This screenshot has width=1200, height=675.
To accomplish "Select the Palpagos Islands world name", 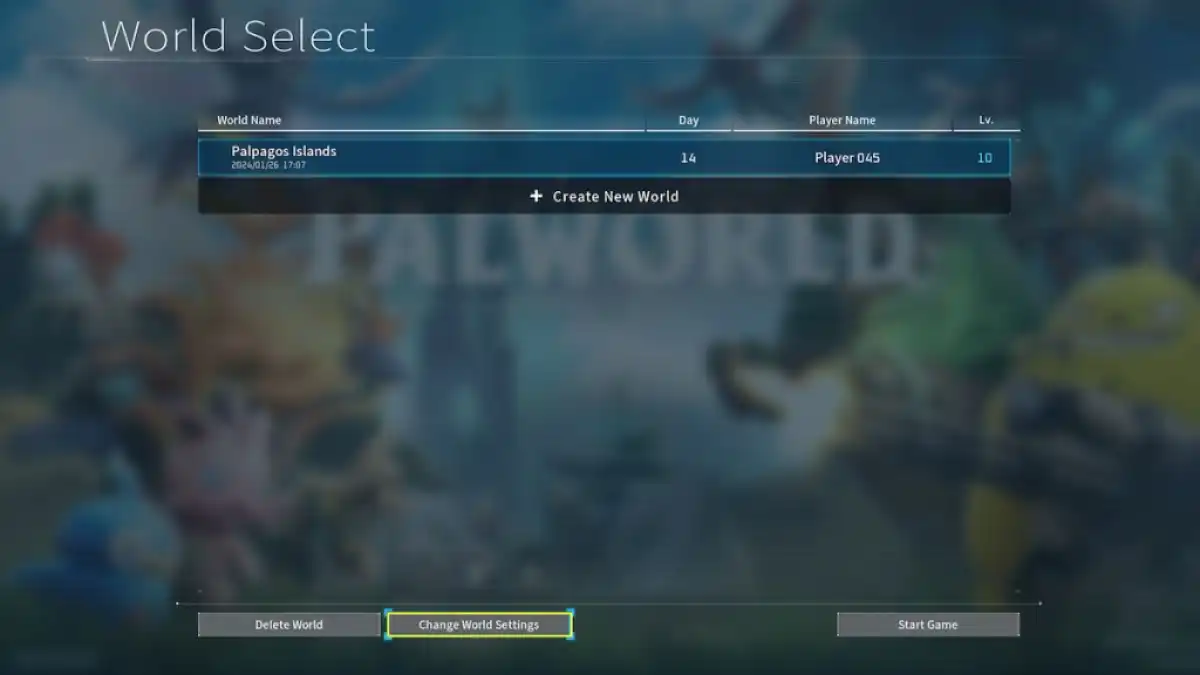I will coord(284,151).
